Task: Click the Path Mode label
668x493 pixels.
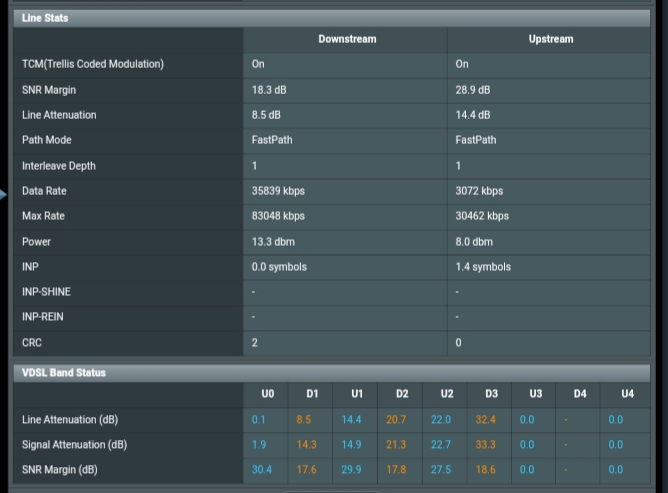Action: click(x=46, y=140)
